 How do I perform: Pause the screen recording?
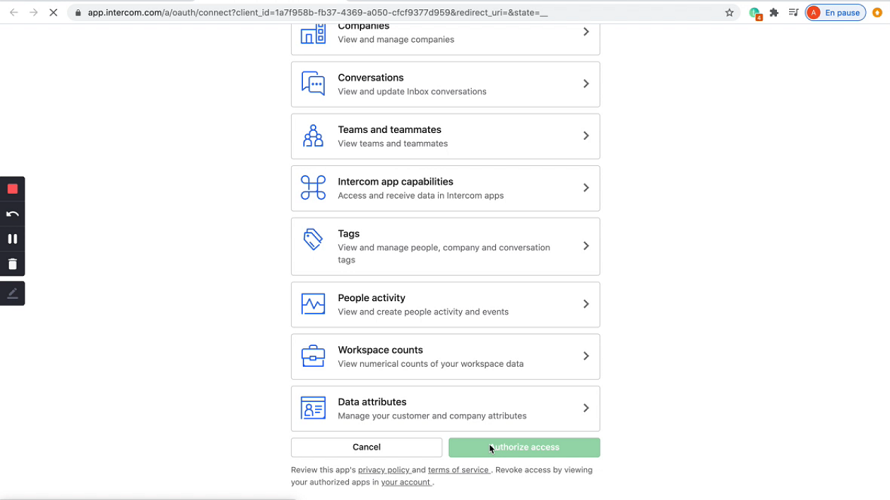[x=12, y=239]
